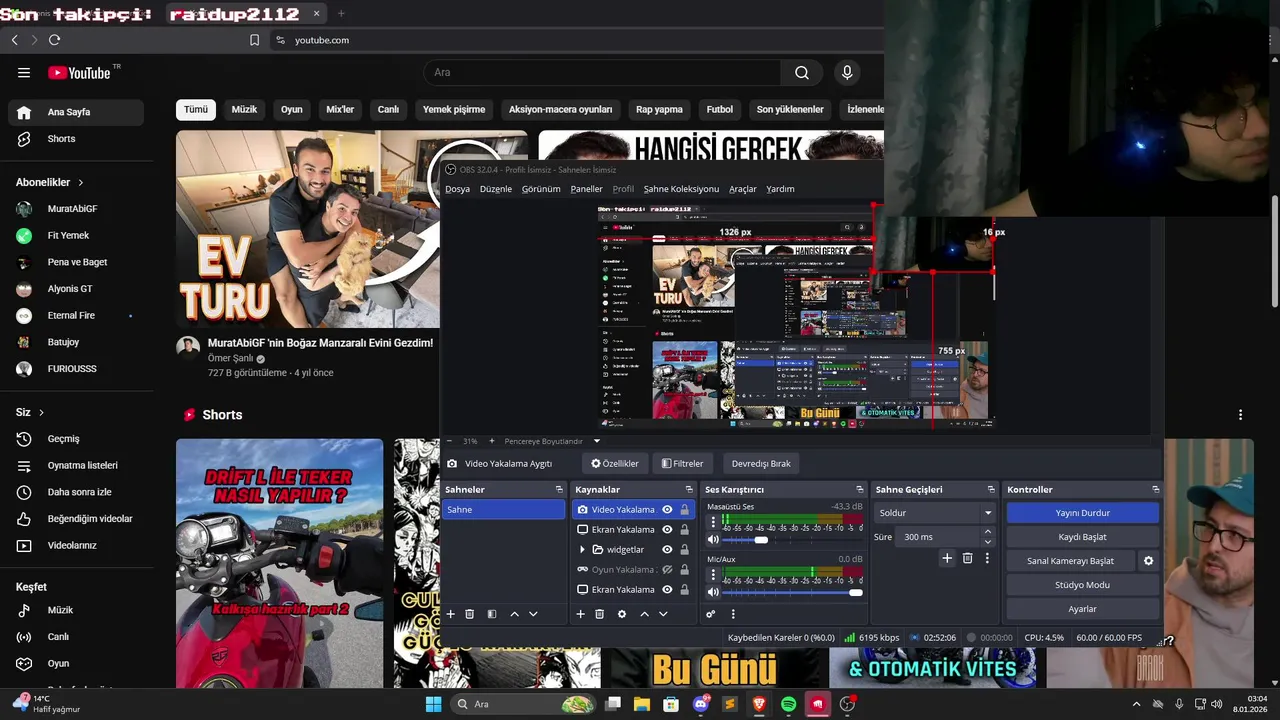Image resolution: width=1280 pixels, height=720 pixels.
Task: Open more options for YouTube Shorts shelf
Action: 1240,414
